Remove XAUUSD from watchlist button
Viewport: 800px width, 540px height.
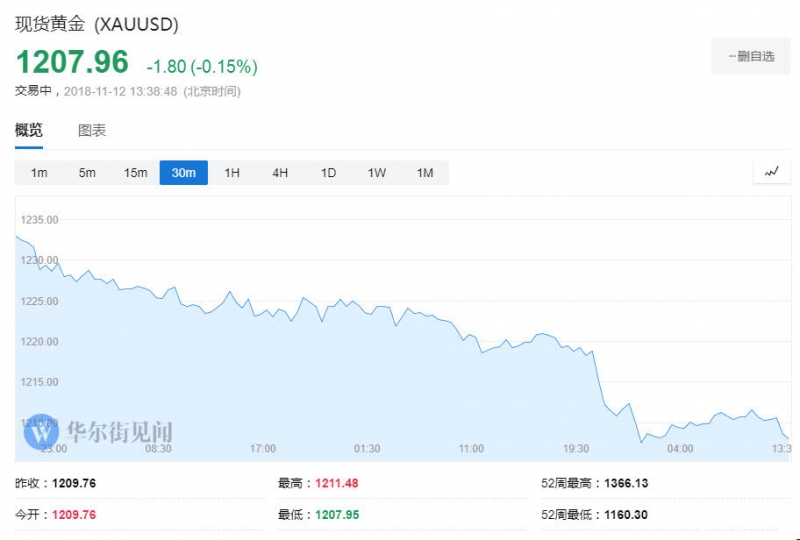pos(751,56)
